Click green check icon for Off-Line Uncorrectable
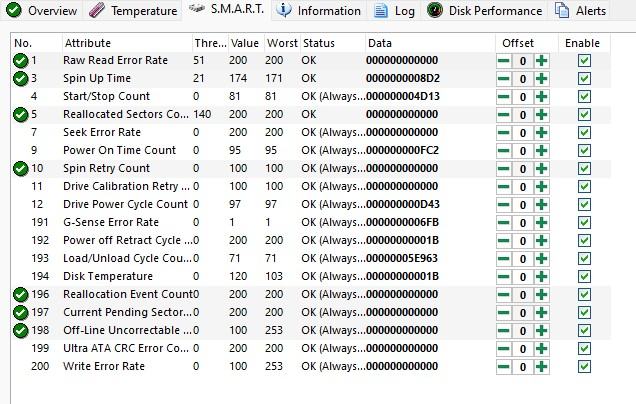This screenshot has height=404, width=636. click(x=20, y=331)
